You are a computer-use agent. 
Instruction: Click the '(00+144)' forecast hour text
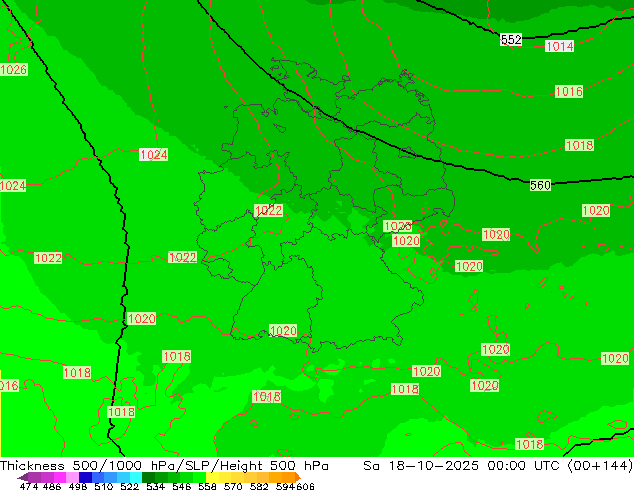(x=600, y=465)
